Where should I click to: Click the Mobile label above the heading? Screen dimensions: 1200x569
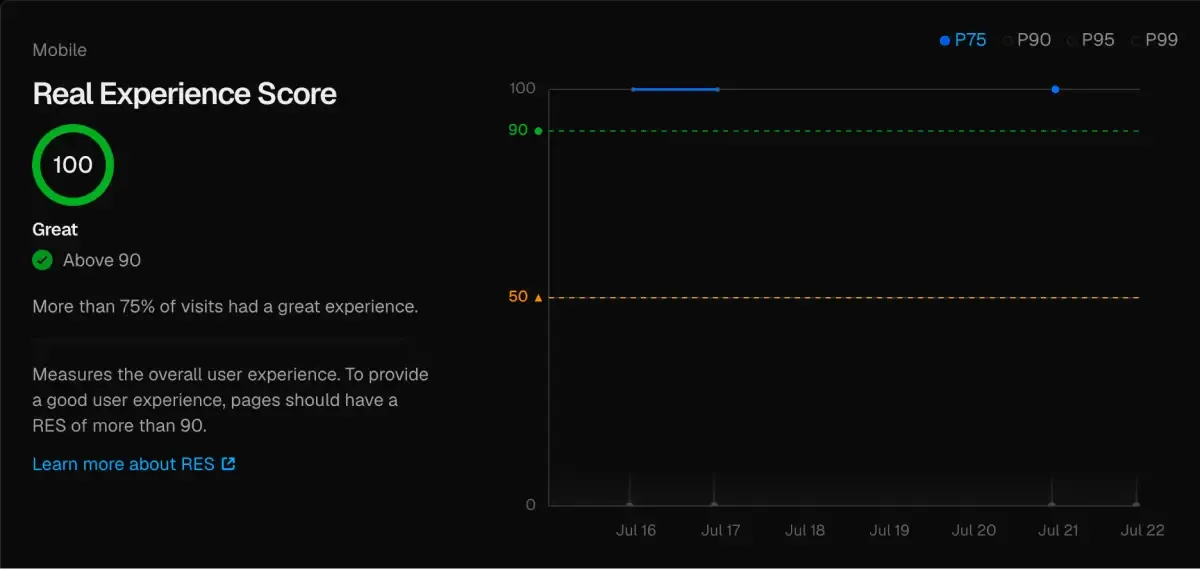click(60, 50)
